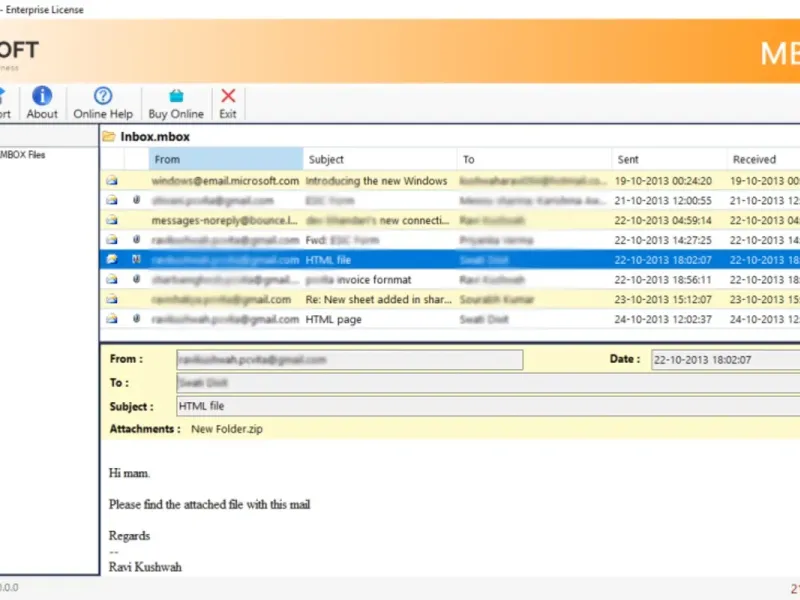Click envelope icon of 21-10-2013 12:00:55 email
Screen dimensions: 800x600
112,201
